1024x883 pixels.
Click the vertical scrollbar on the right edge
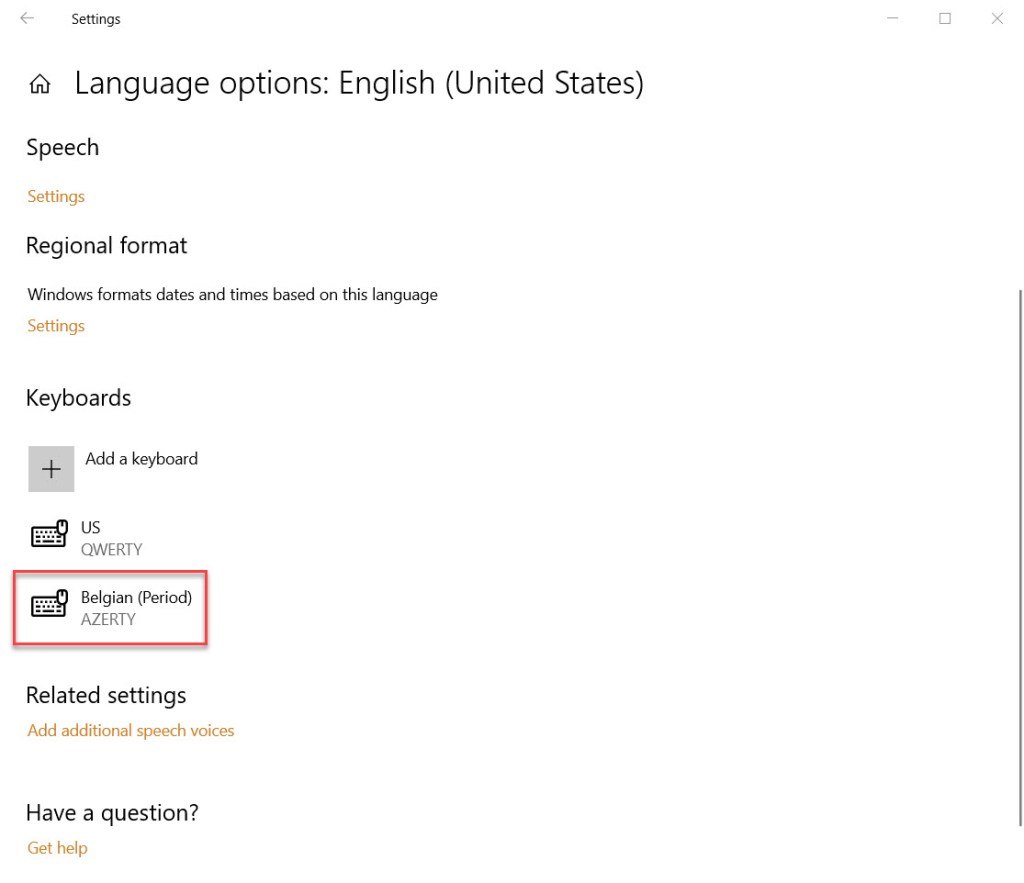(1019, 560)
